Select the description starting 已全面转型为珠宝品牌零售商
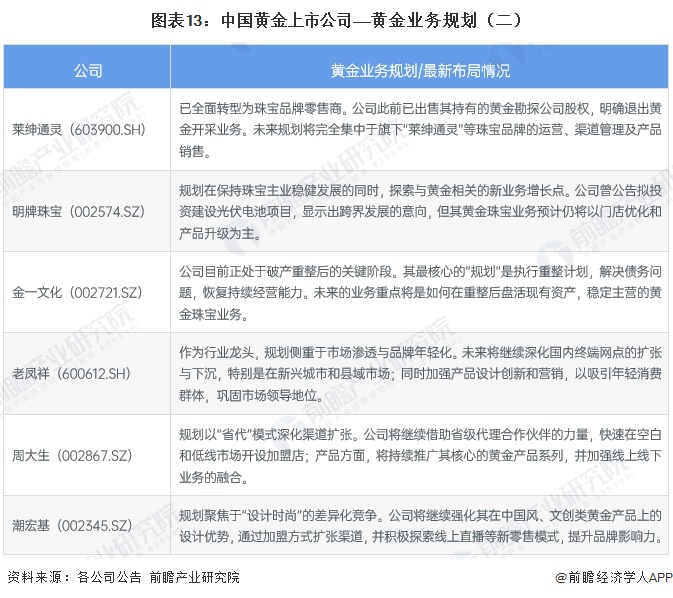The width and height of the screenshot is (673, 598). pyautogui.click(x=420, y=130)
